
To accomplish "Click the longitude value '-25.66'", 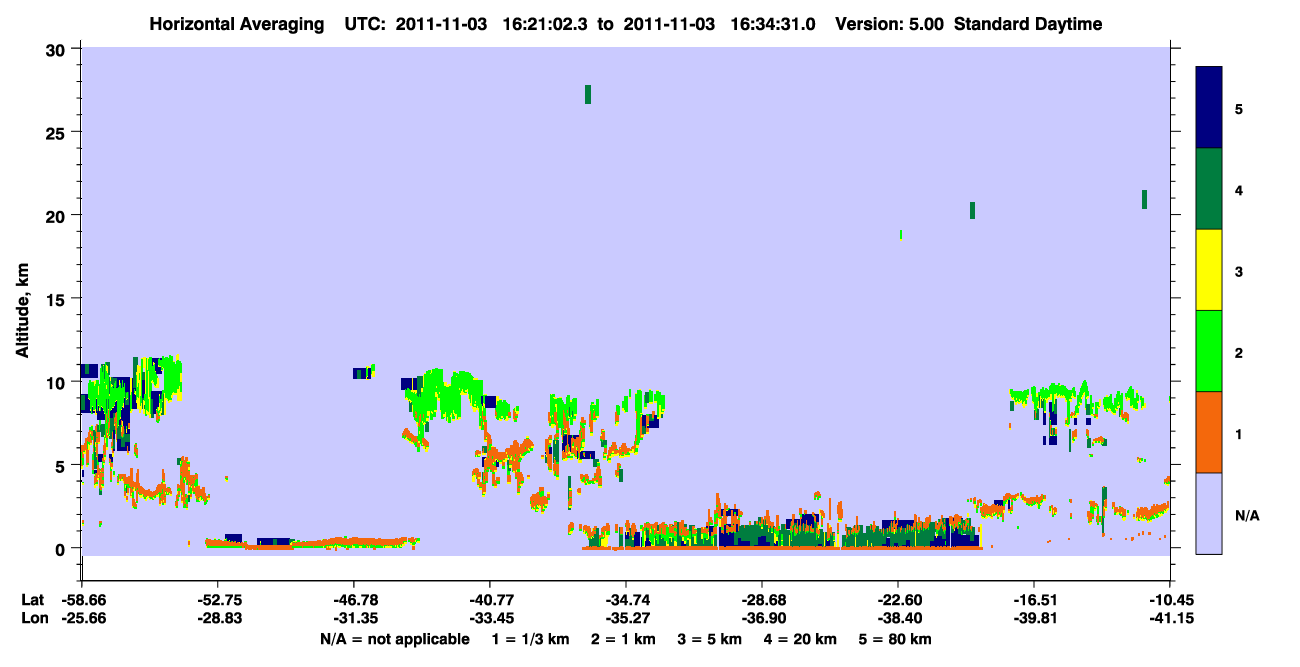I will [82, 619].
